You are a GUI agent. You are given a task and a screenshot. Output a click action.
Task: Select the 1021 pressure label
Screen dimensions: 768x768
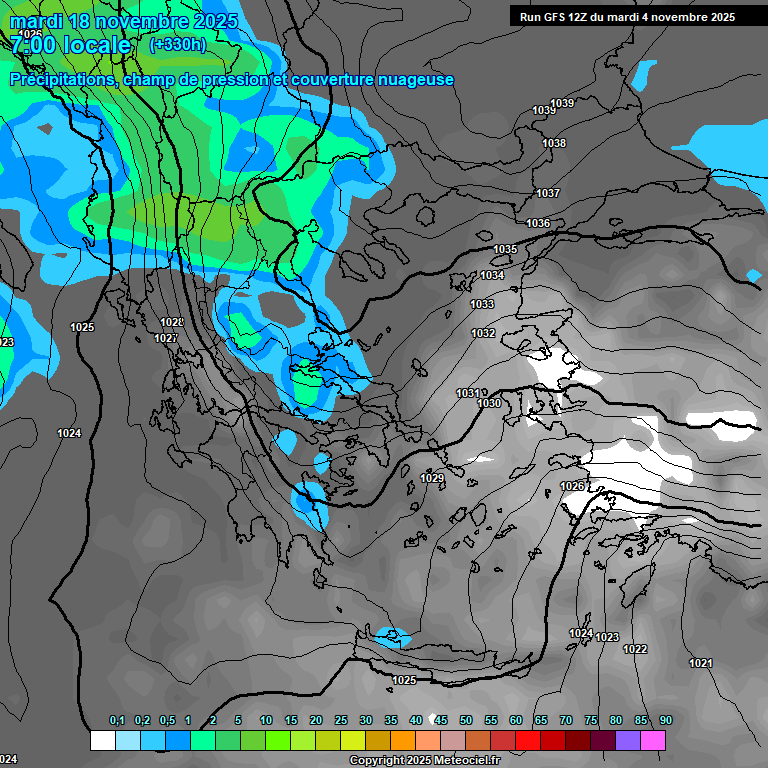click(x=701, y=663)
